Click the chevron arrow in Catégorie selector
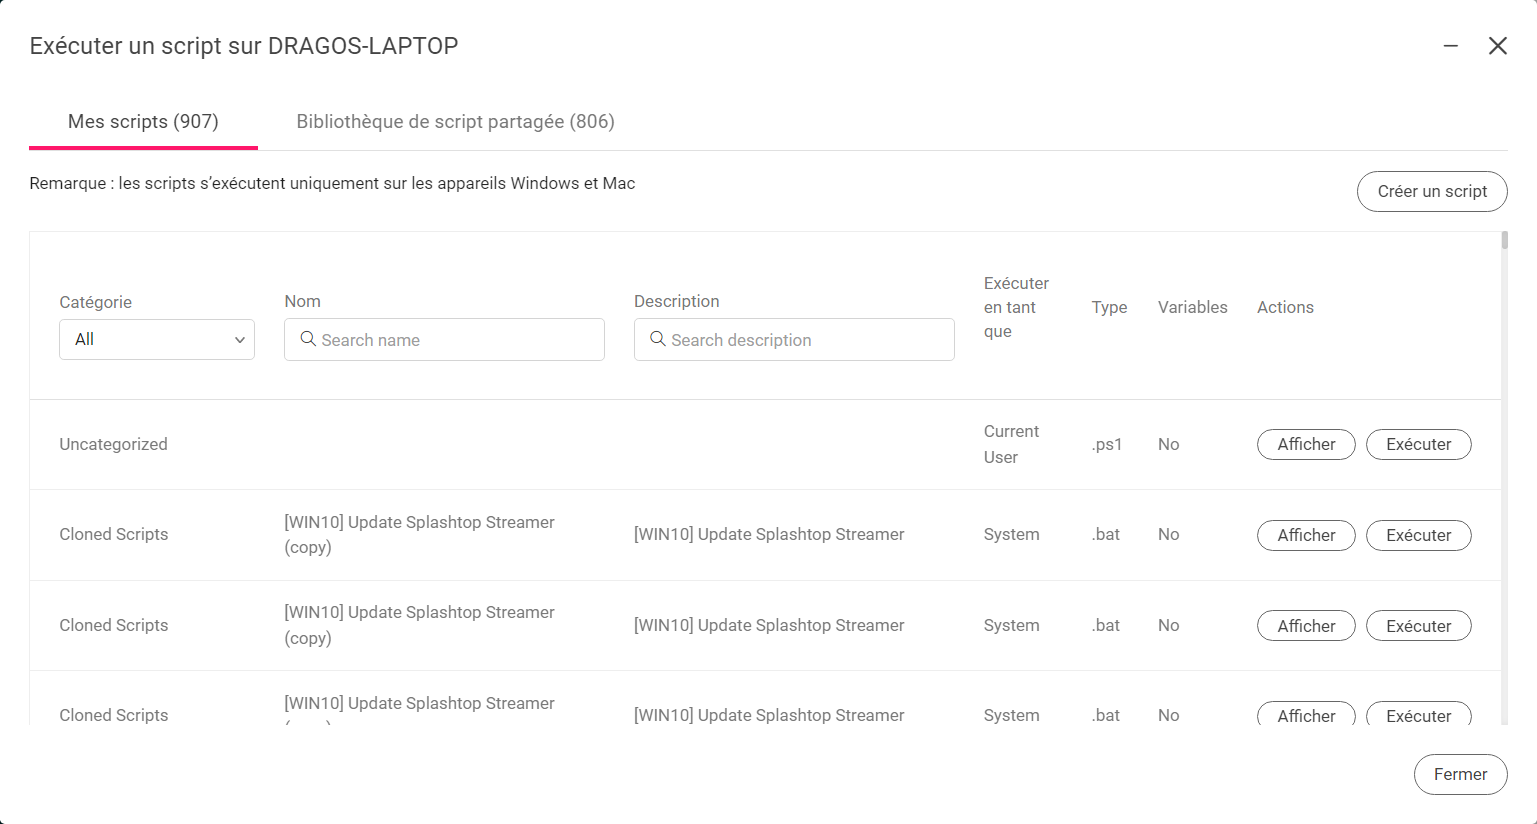 [240, 340]
